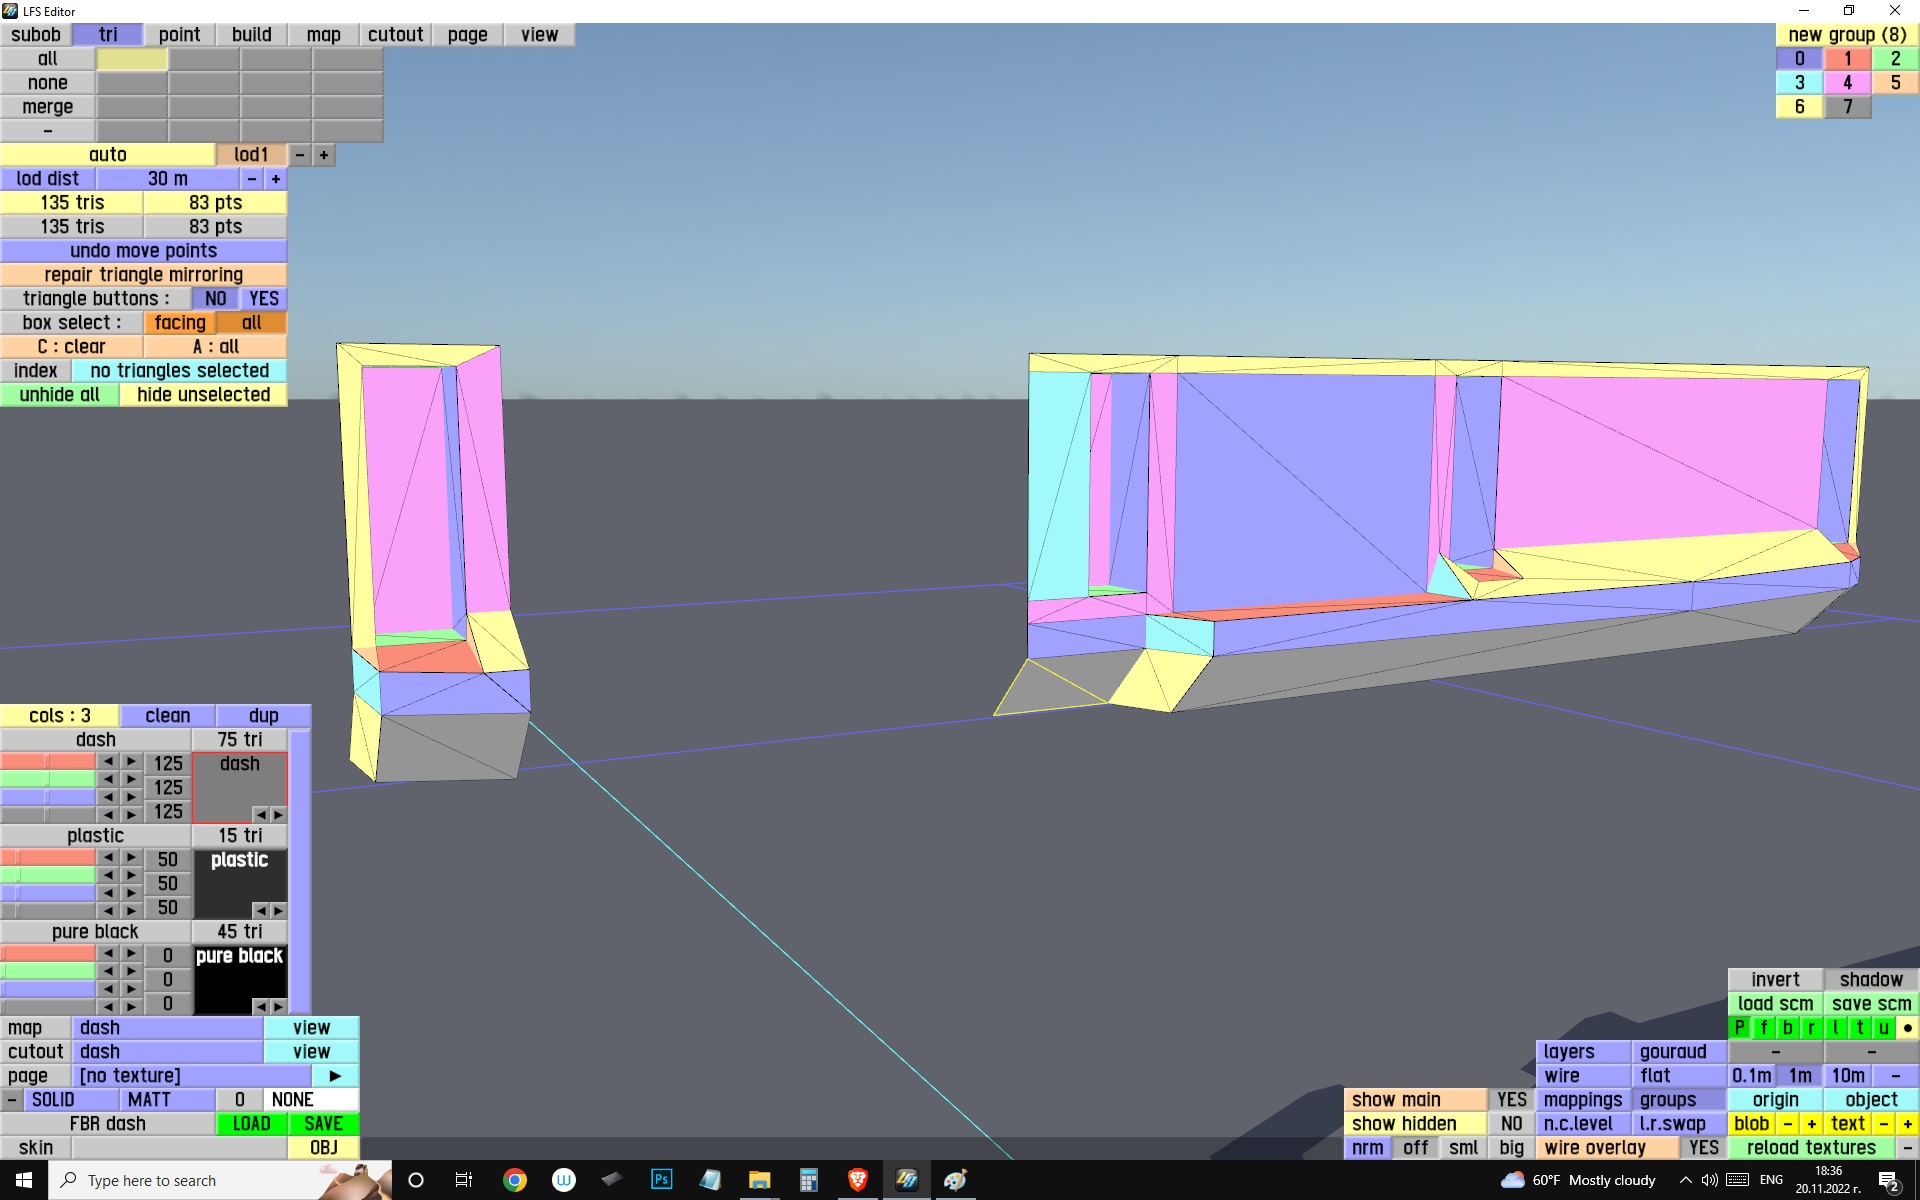Click plus next to lod1
Viewport: 1920px width, 1200px height.
(324, 155)
